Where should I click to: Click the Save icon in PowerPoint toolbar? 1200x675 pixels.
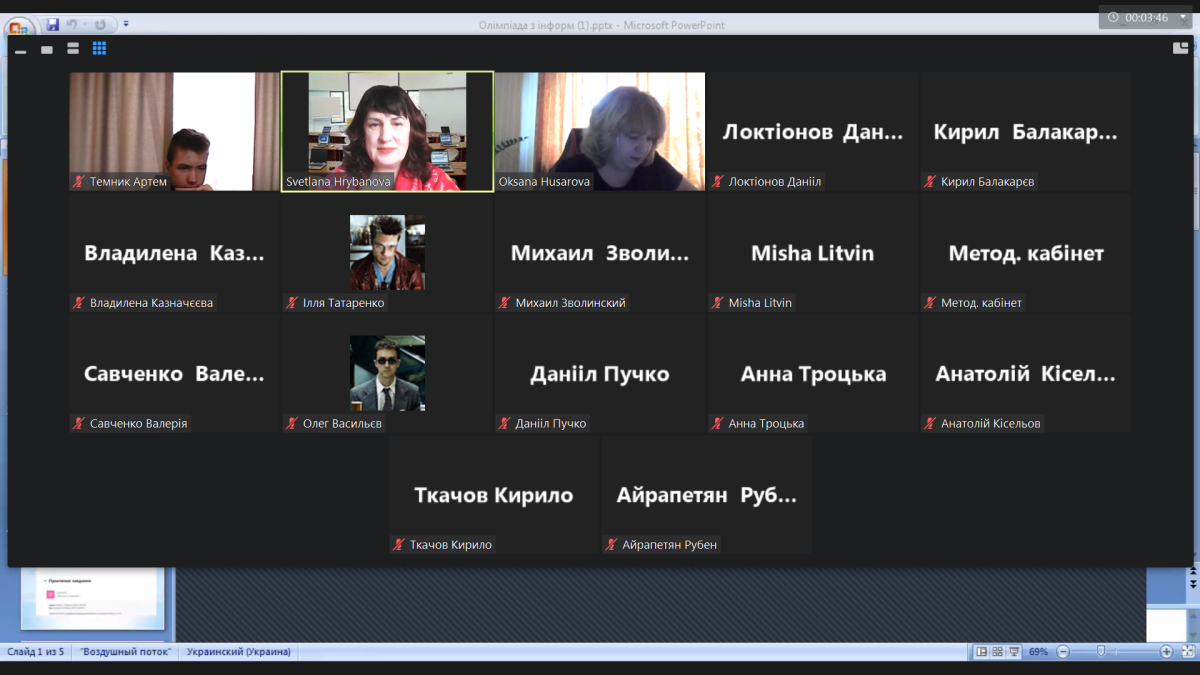pyautogui.click(x=53, y=24)
